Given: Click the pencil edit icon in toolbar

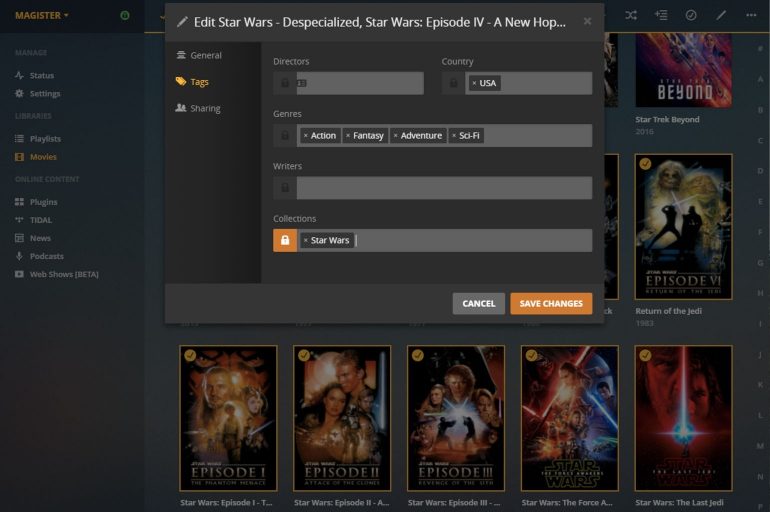Looking at the screenshot, I should [721, 15].
